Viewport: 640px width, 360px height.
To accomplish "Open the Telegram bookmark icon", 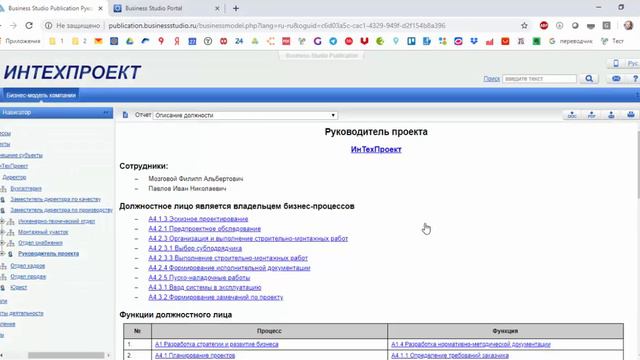I will coord(333,41).
